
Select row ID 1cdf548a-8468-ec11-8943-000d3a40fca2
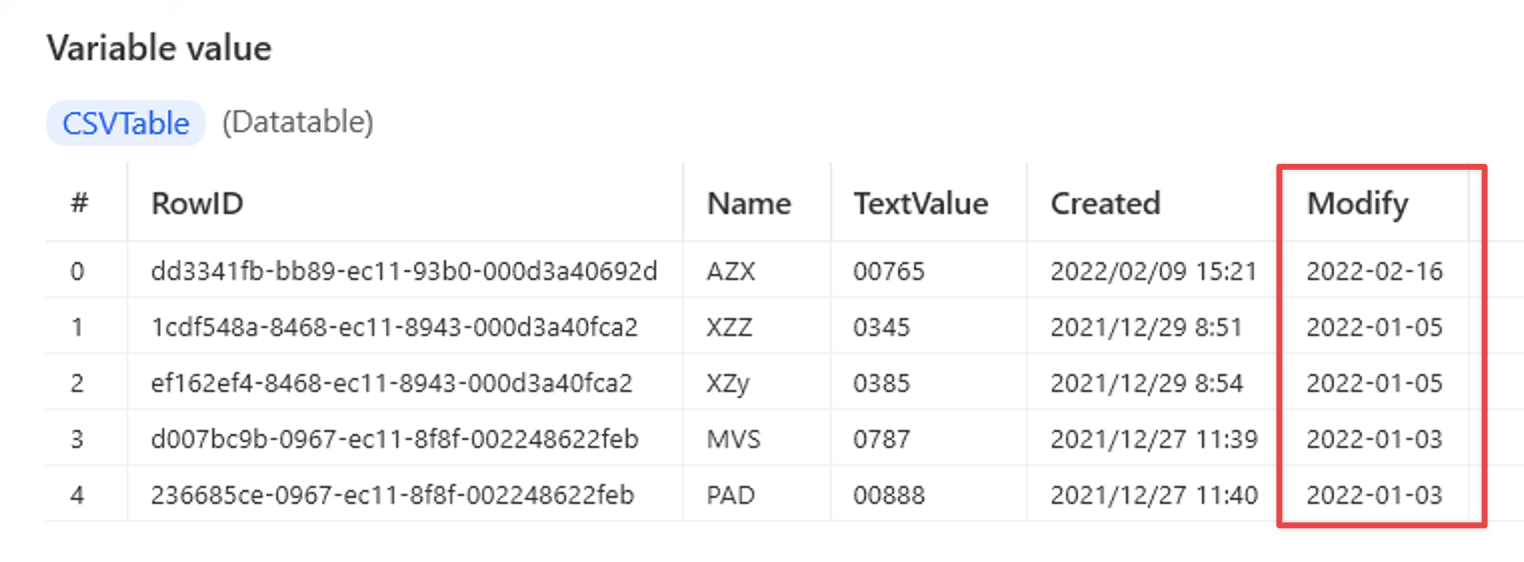[394, 326]
